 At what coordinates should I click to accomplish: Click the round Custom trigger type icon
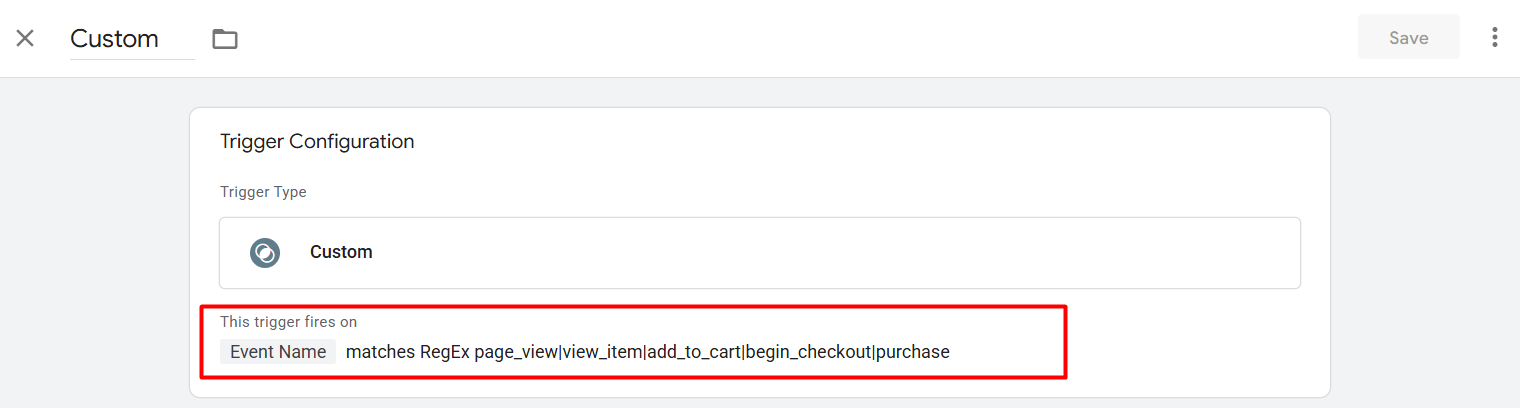pos(265,252)
